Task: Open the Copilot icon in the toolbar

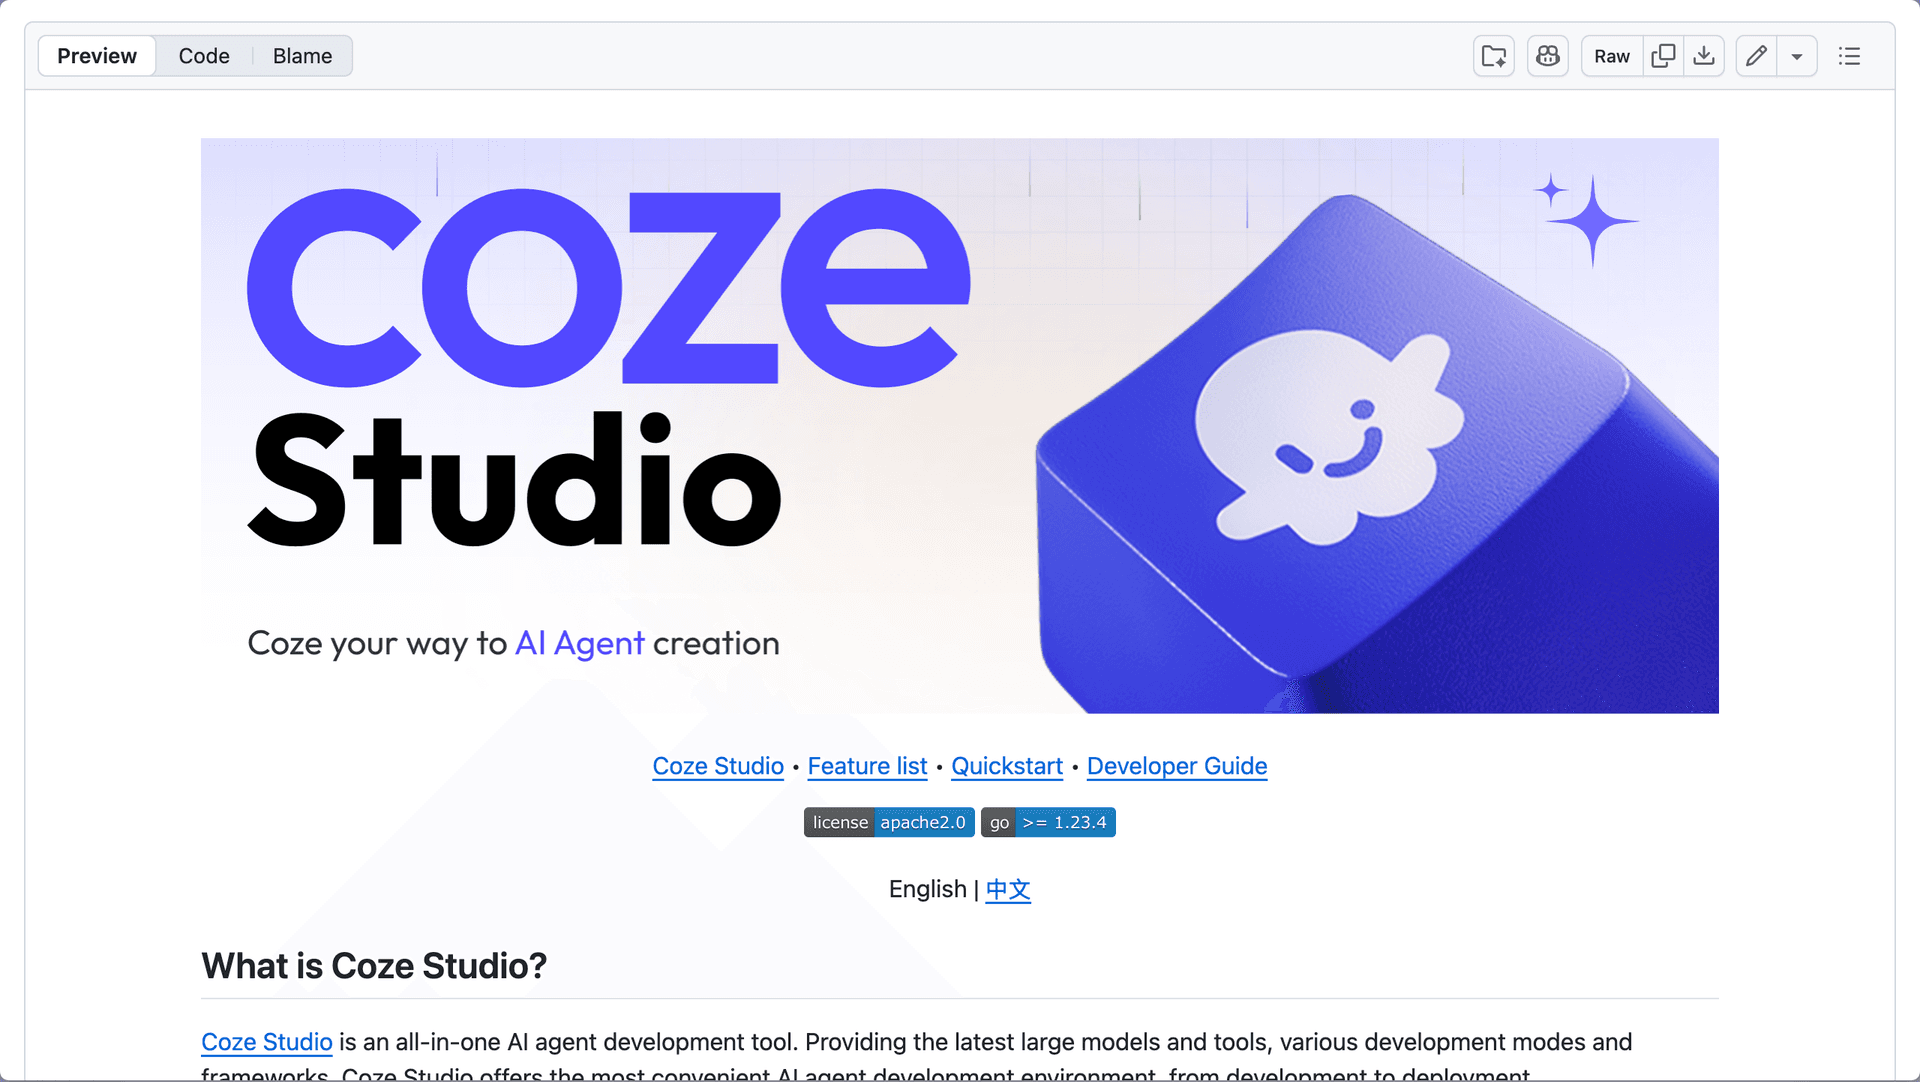Action: tap(1547, 56)
